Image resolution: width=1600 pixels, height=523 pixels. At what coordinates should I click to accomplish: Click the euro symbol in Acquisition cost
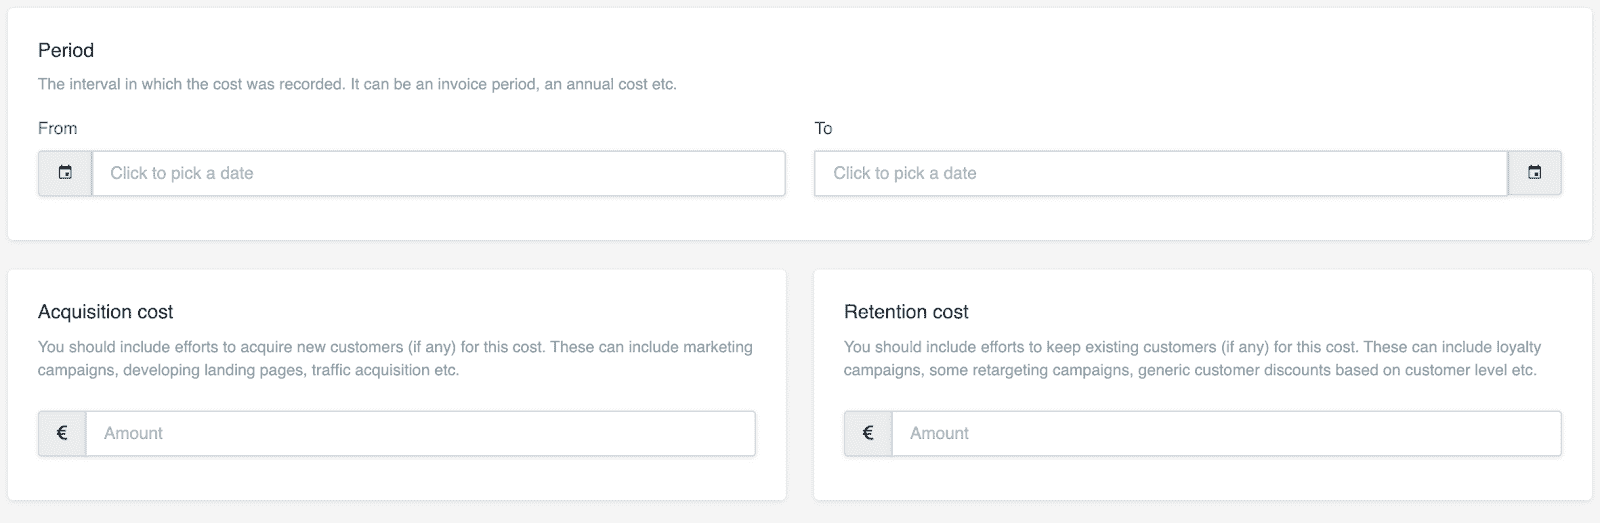62,433
